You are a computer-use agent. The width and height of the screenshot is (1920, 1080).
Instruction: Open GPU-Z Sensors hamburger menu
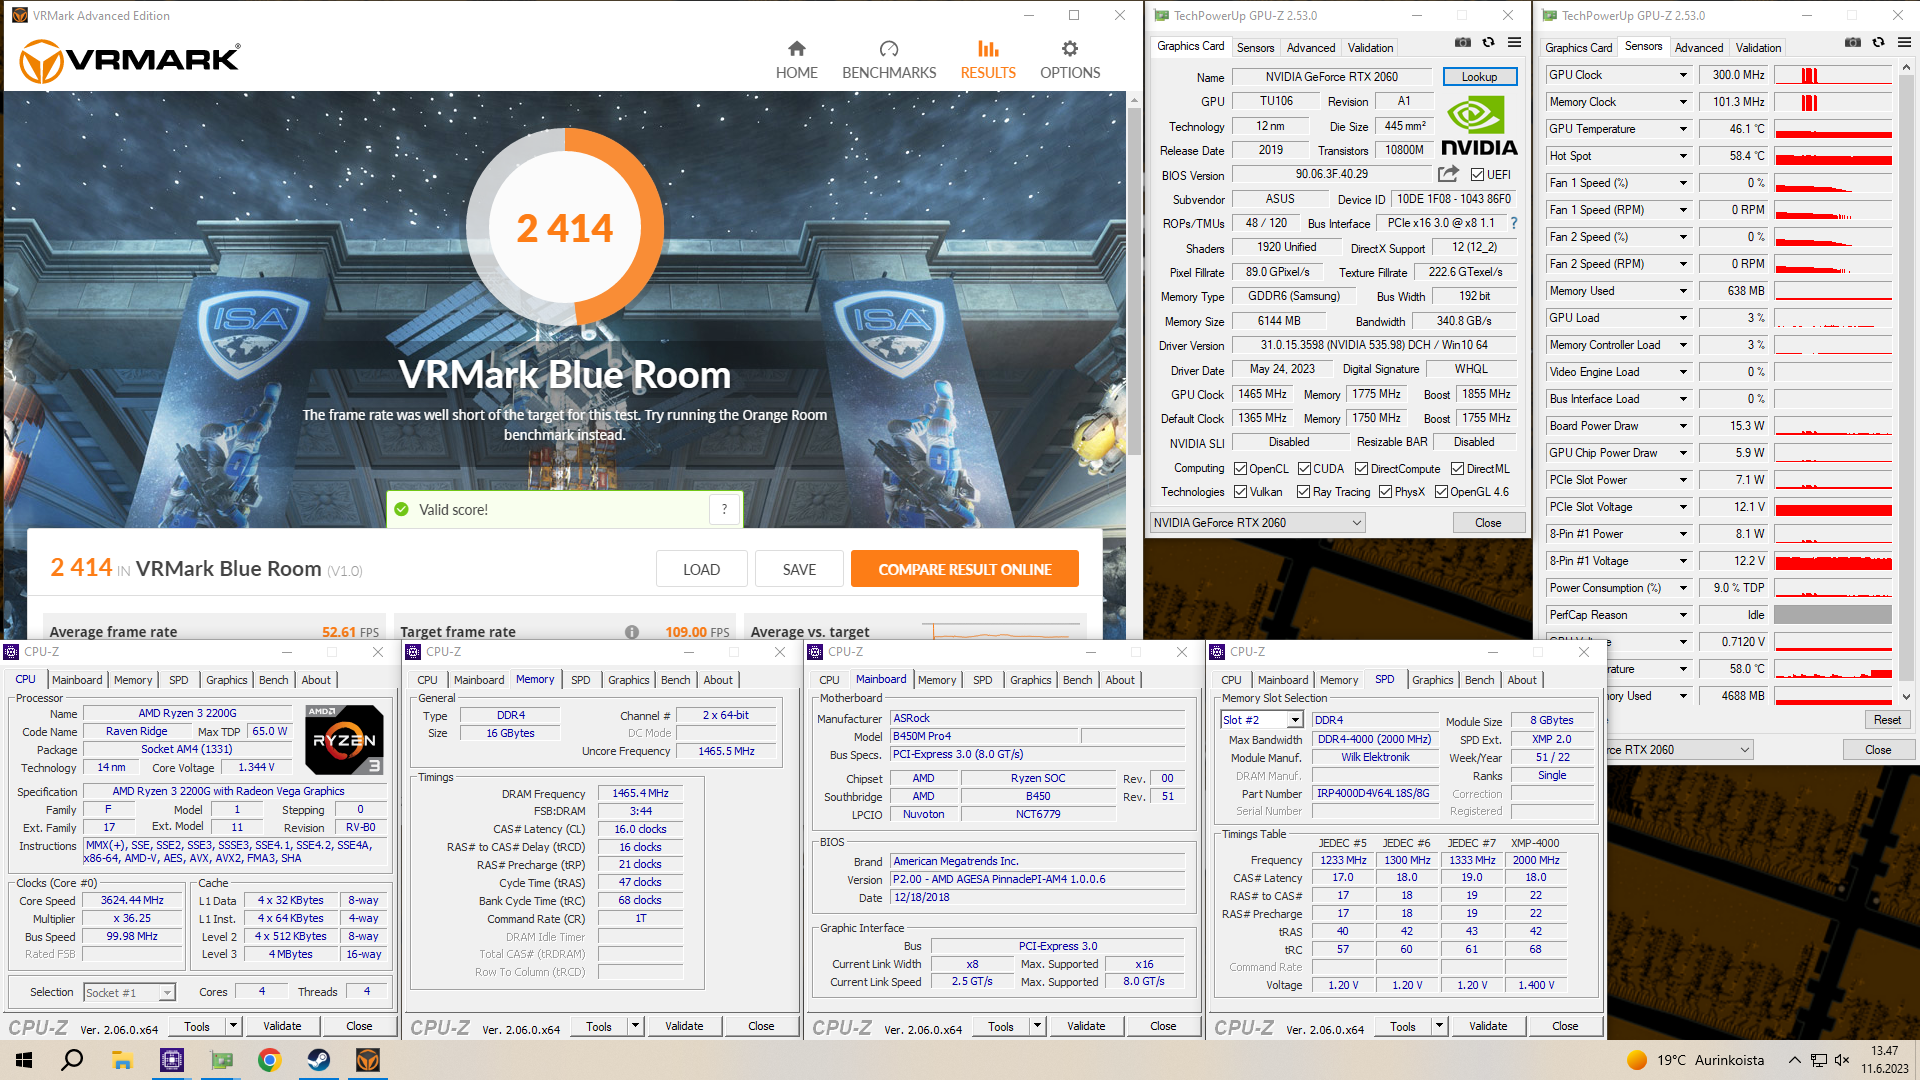point(1904,43)
